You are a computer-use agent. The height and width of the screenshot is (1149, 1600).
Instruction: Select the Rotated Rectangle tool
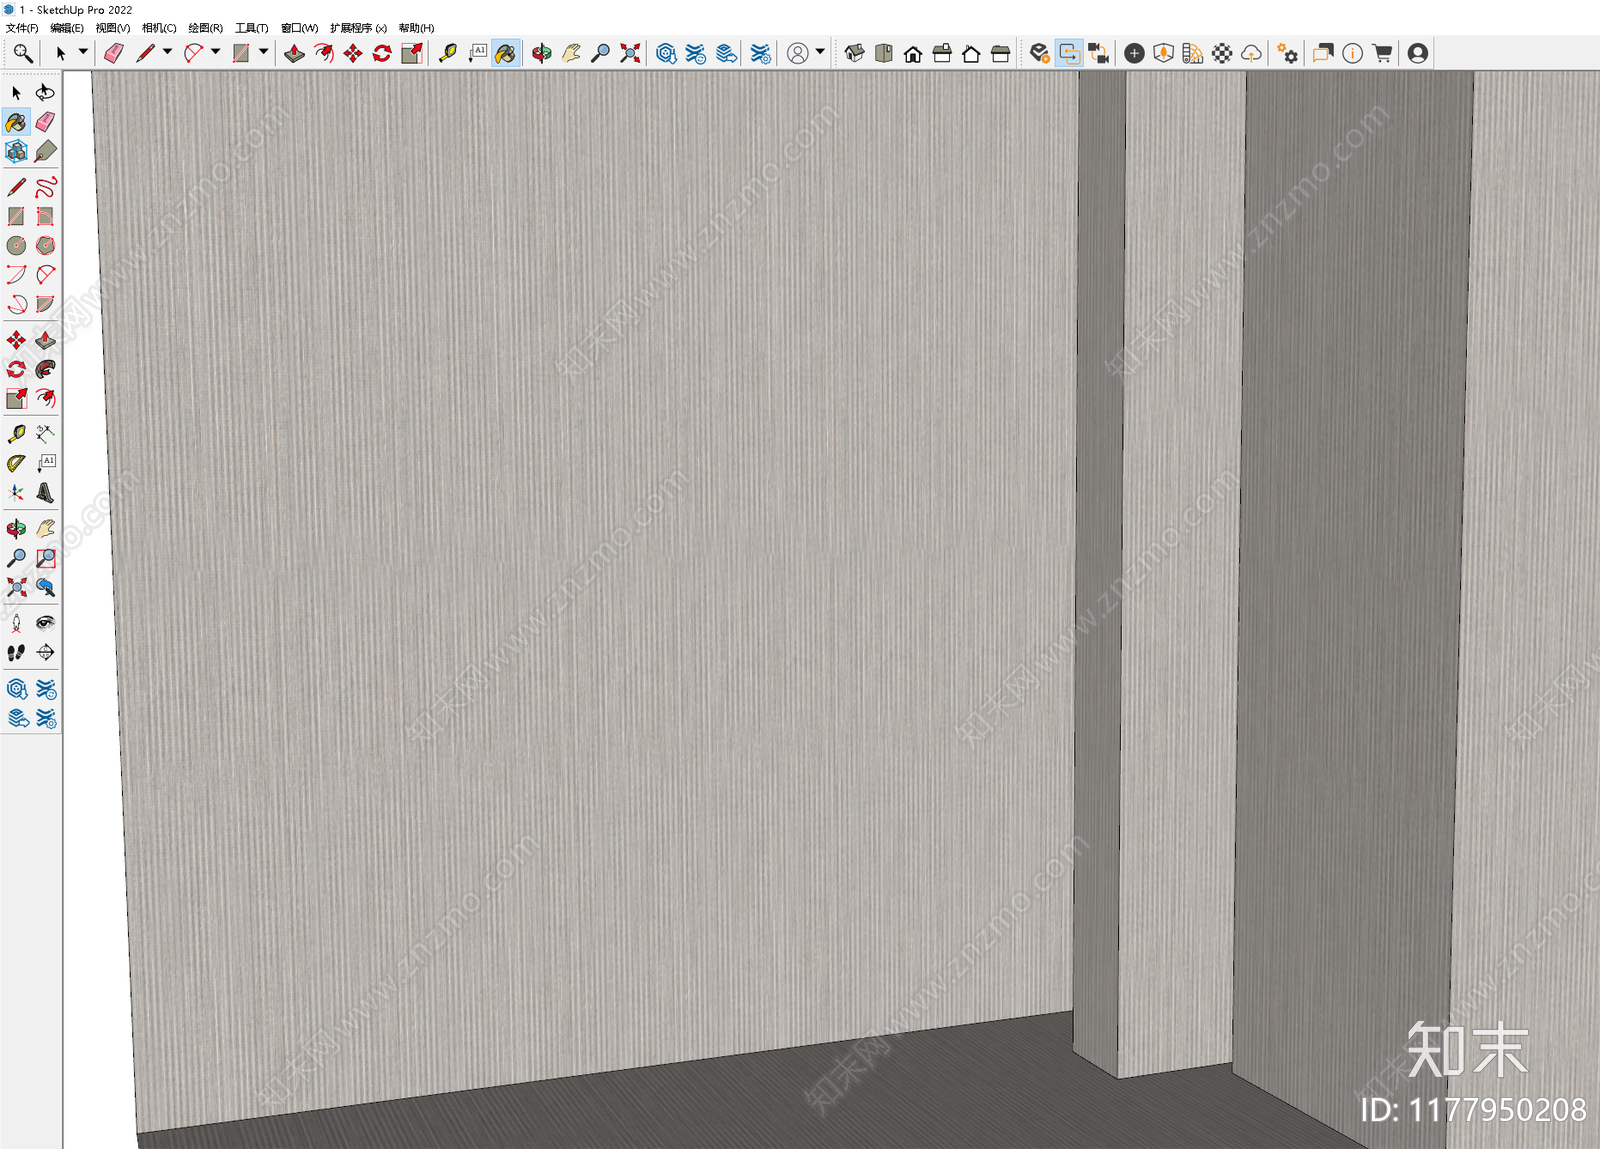tap(45, 216)
